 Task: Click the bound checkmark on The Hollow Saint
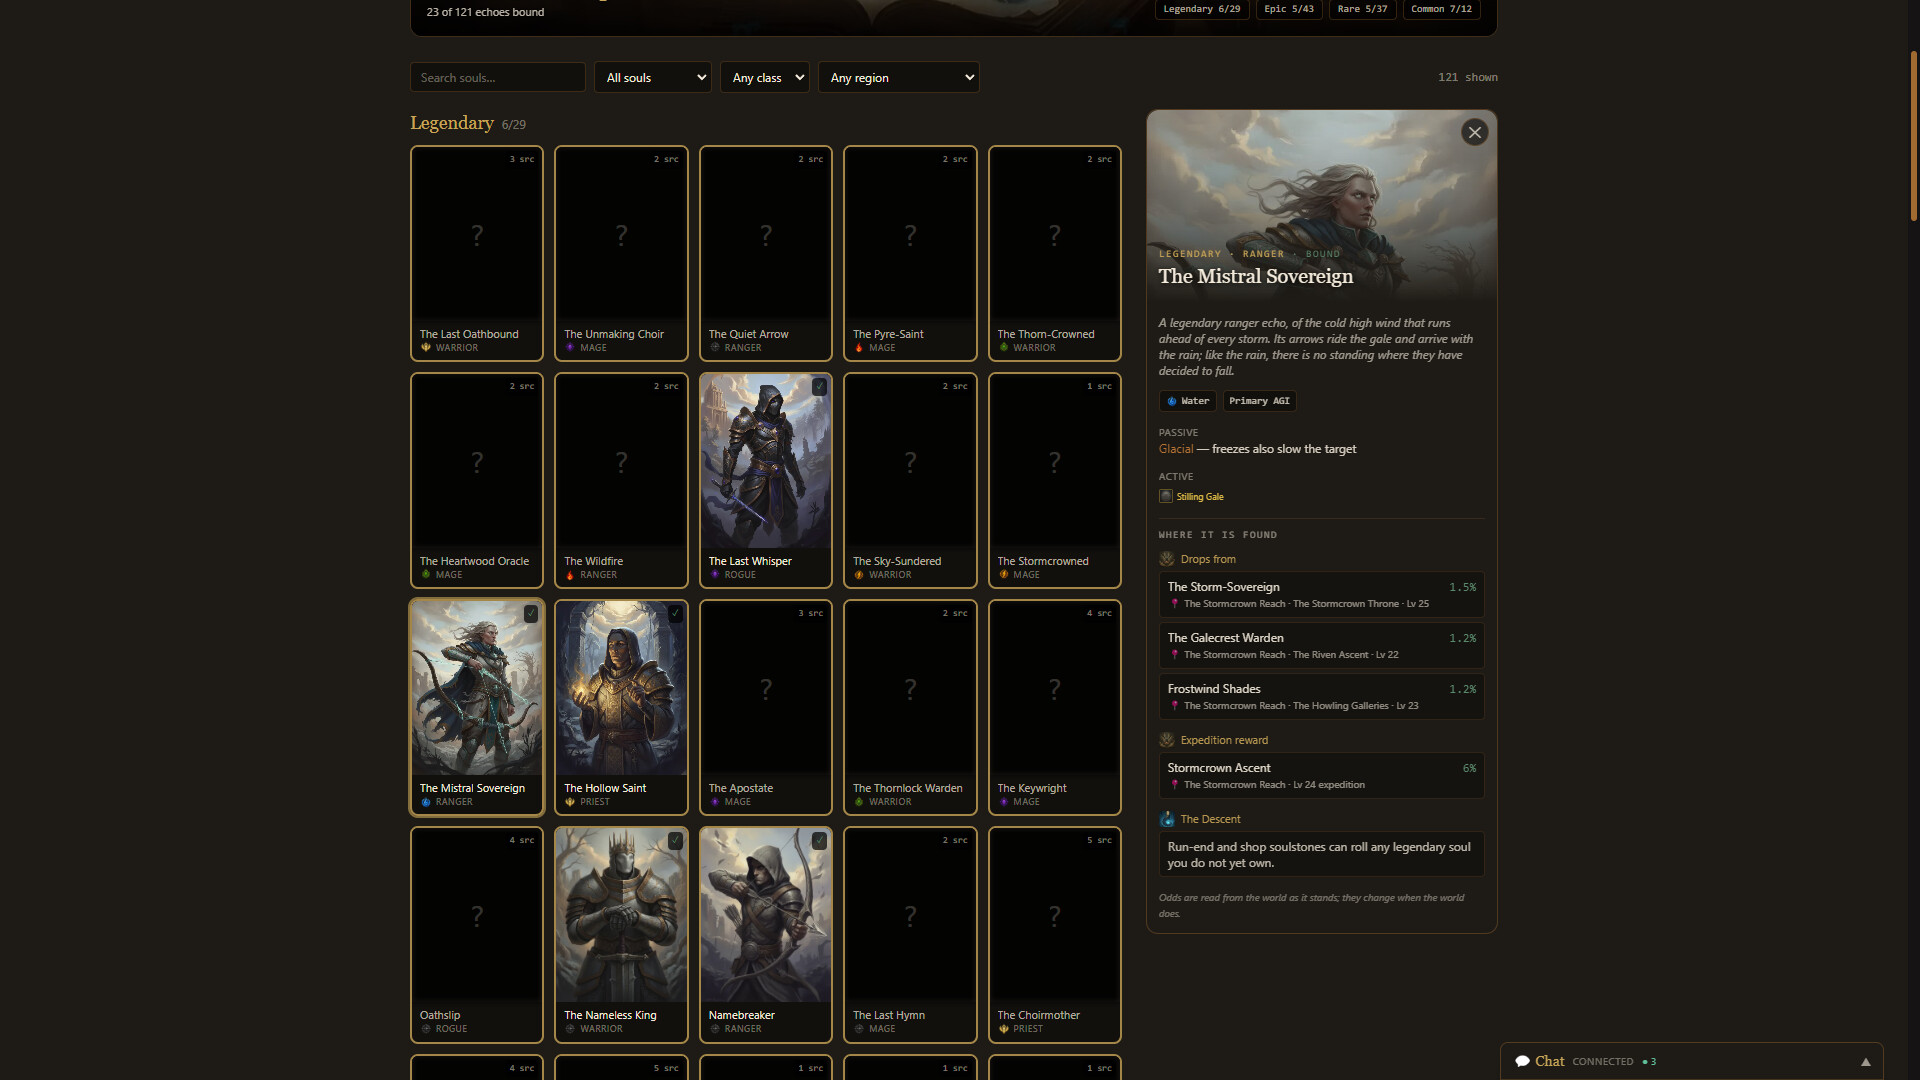tap(675, 614)
